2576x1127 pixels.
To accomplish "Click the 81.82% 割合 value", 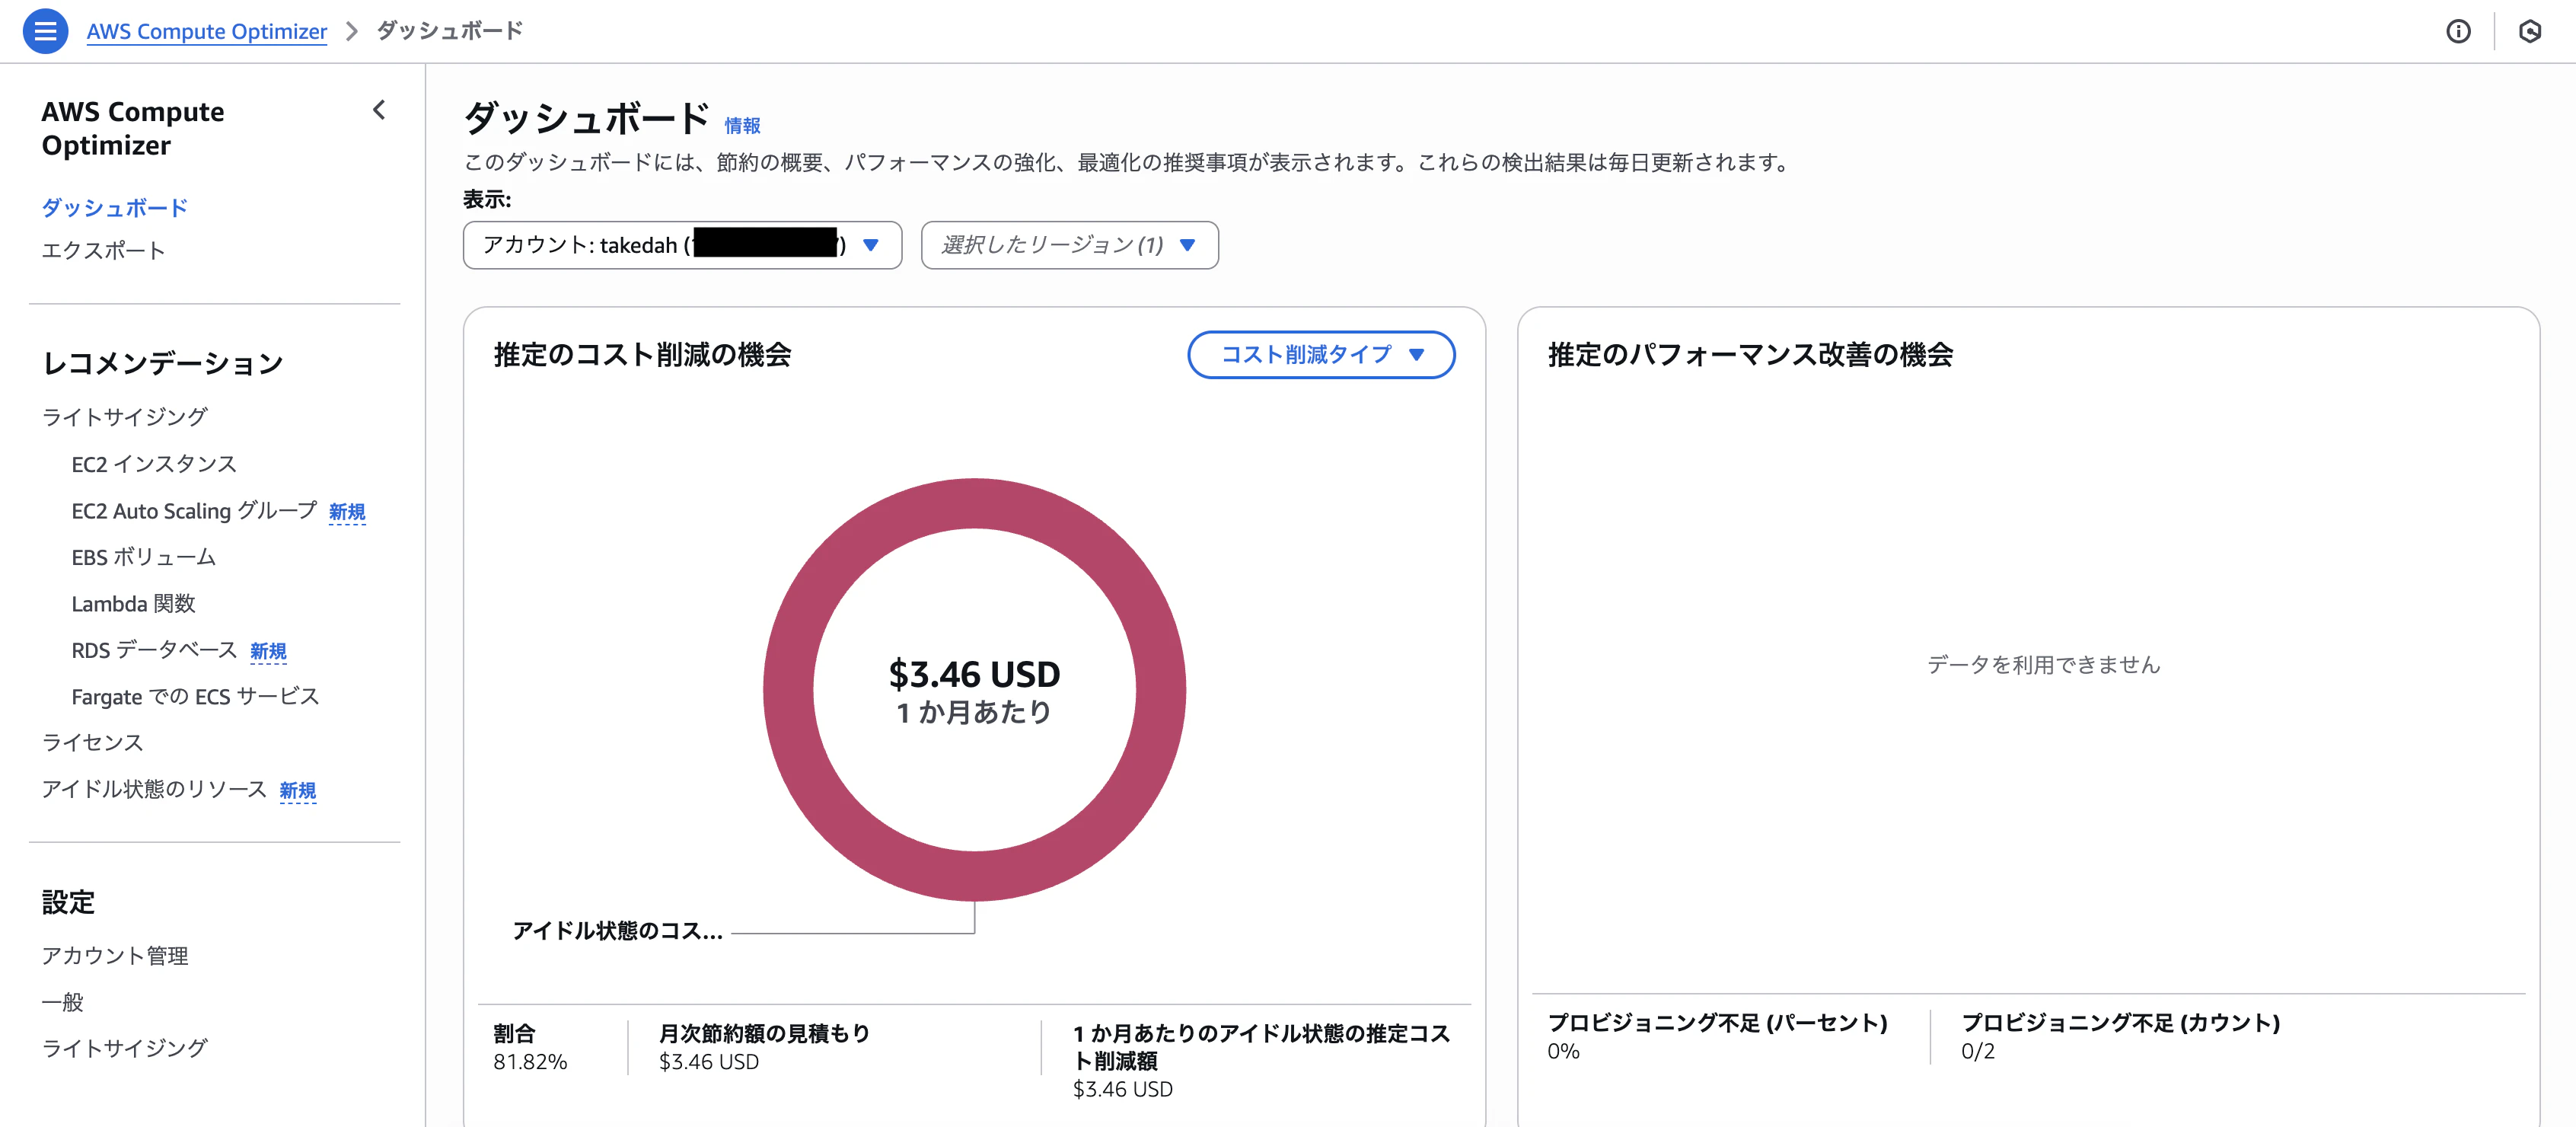I will tap(530, 1062).
